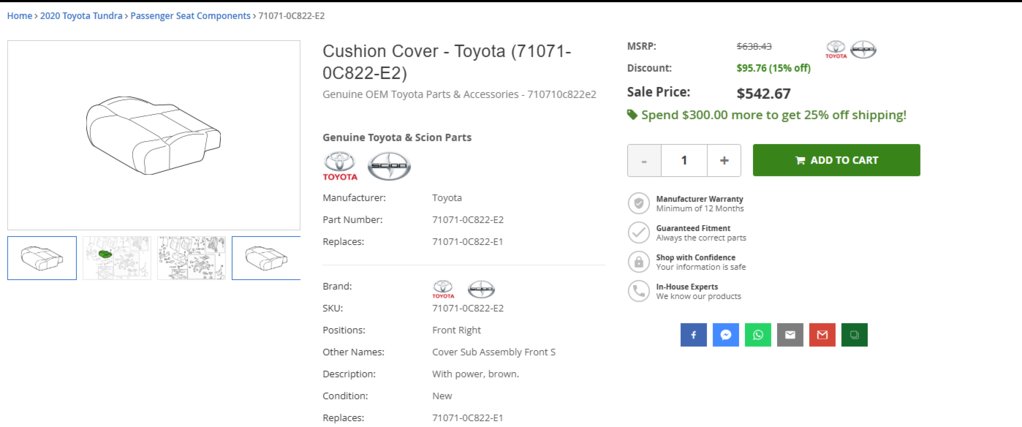This screenshot has width=1022, height=427.
Task: Open 2020 Toyota Tundra breadcrumb
Action: coord(82,16)
